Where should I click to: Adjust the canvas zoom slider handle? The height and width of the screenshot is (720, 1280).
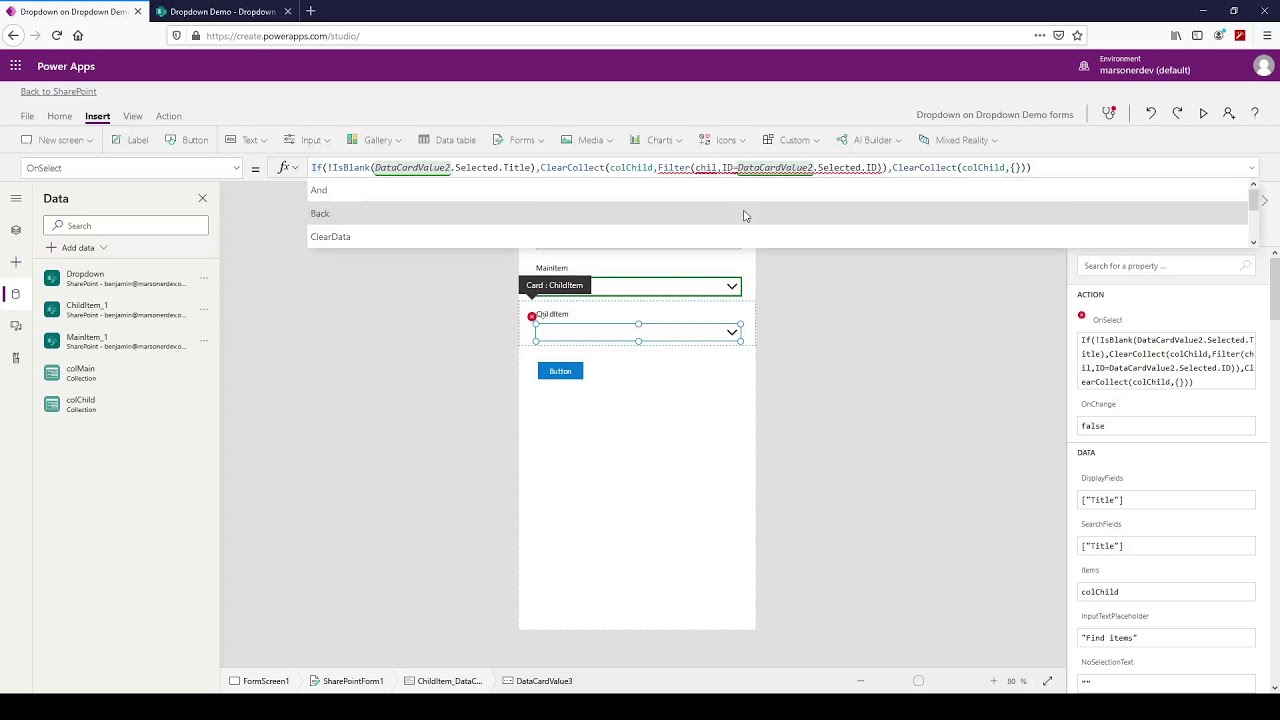pyautogui.click(x=918, y=681)
